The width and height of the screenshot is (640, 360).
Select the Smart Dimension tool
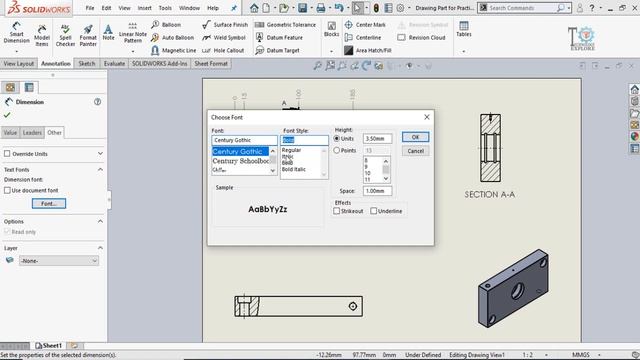16,33
